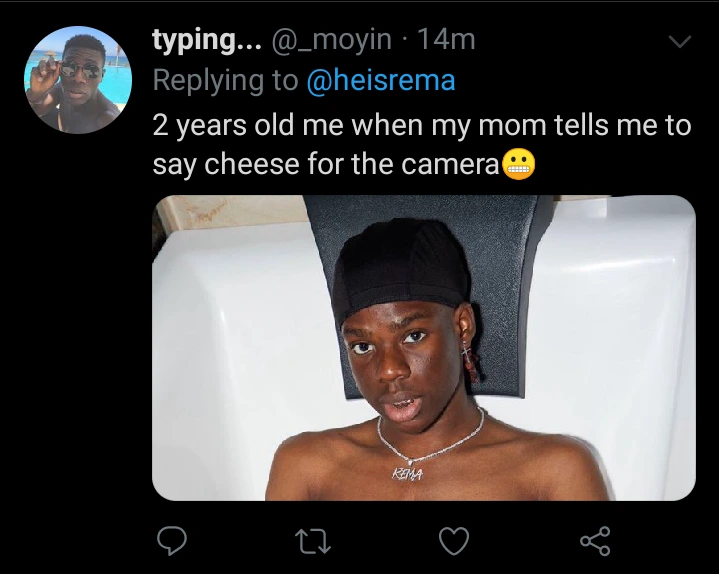This screenshot has height=574, width=719.
Task: Click the dot separator before 14m
Action: [404, 39]
